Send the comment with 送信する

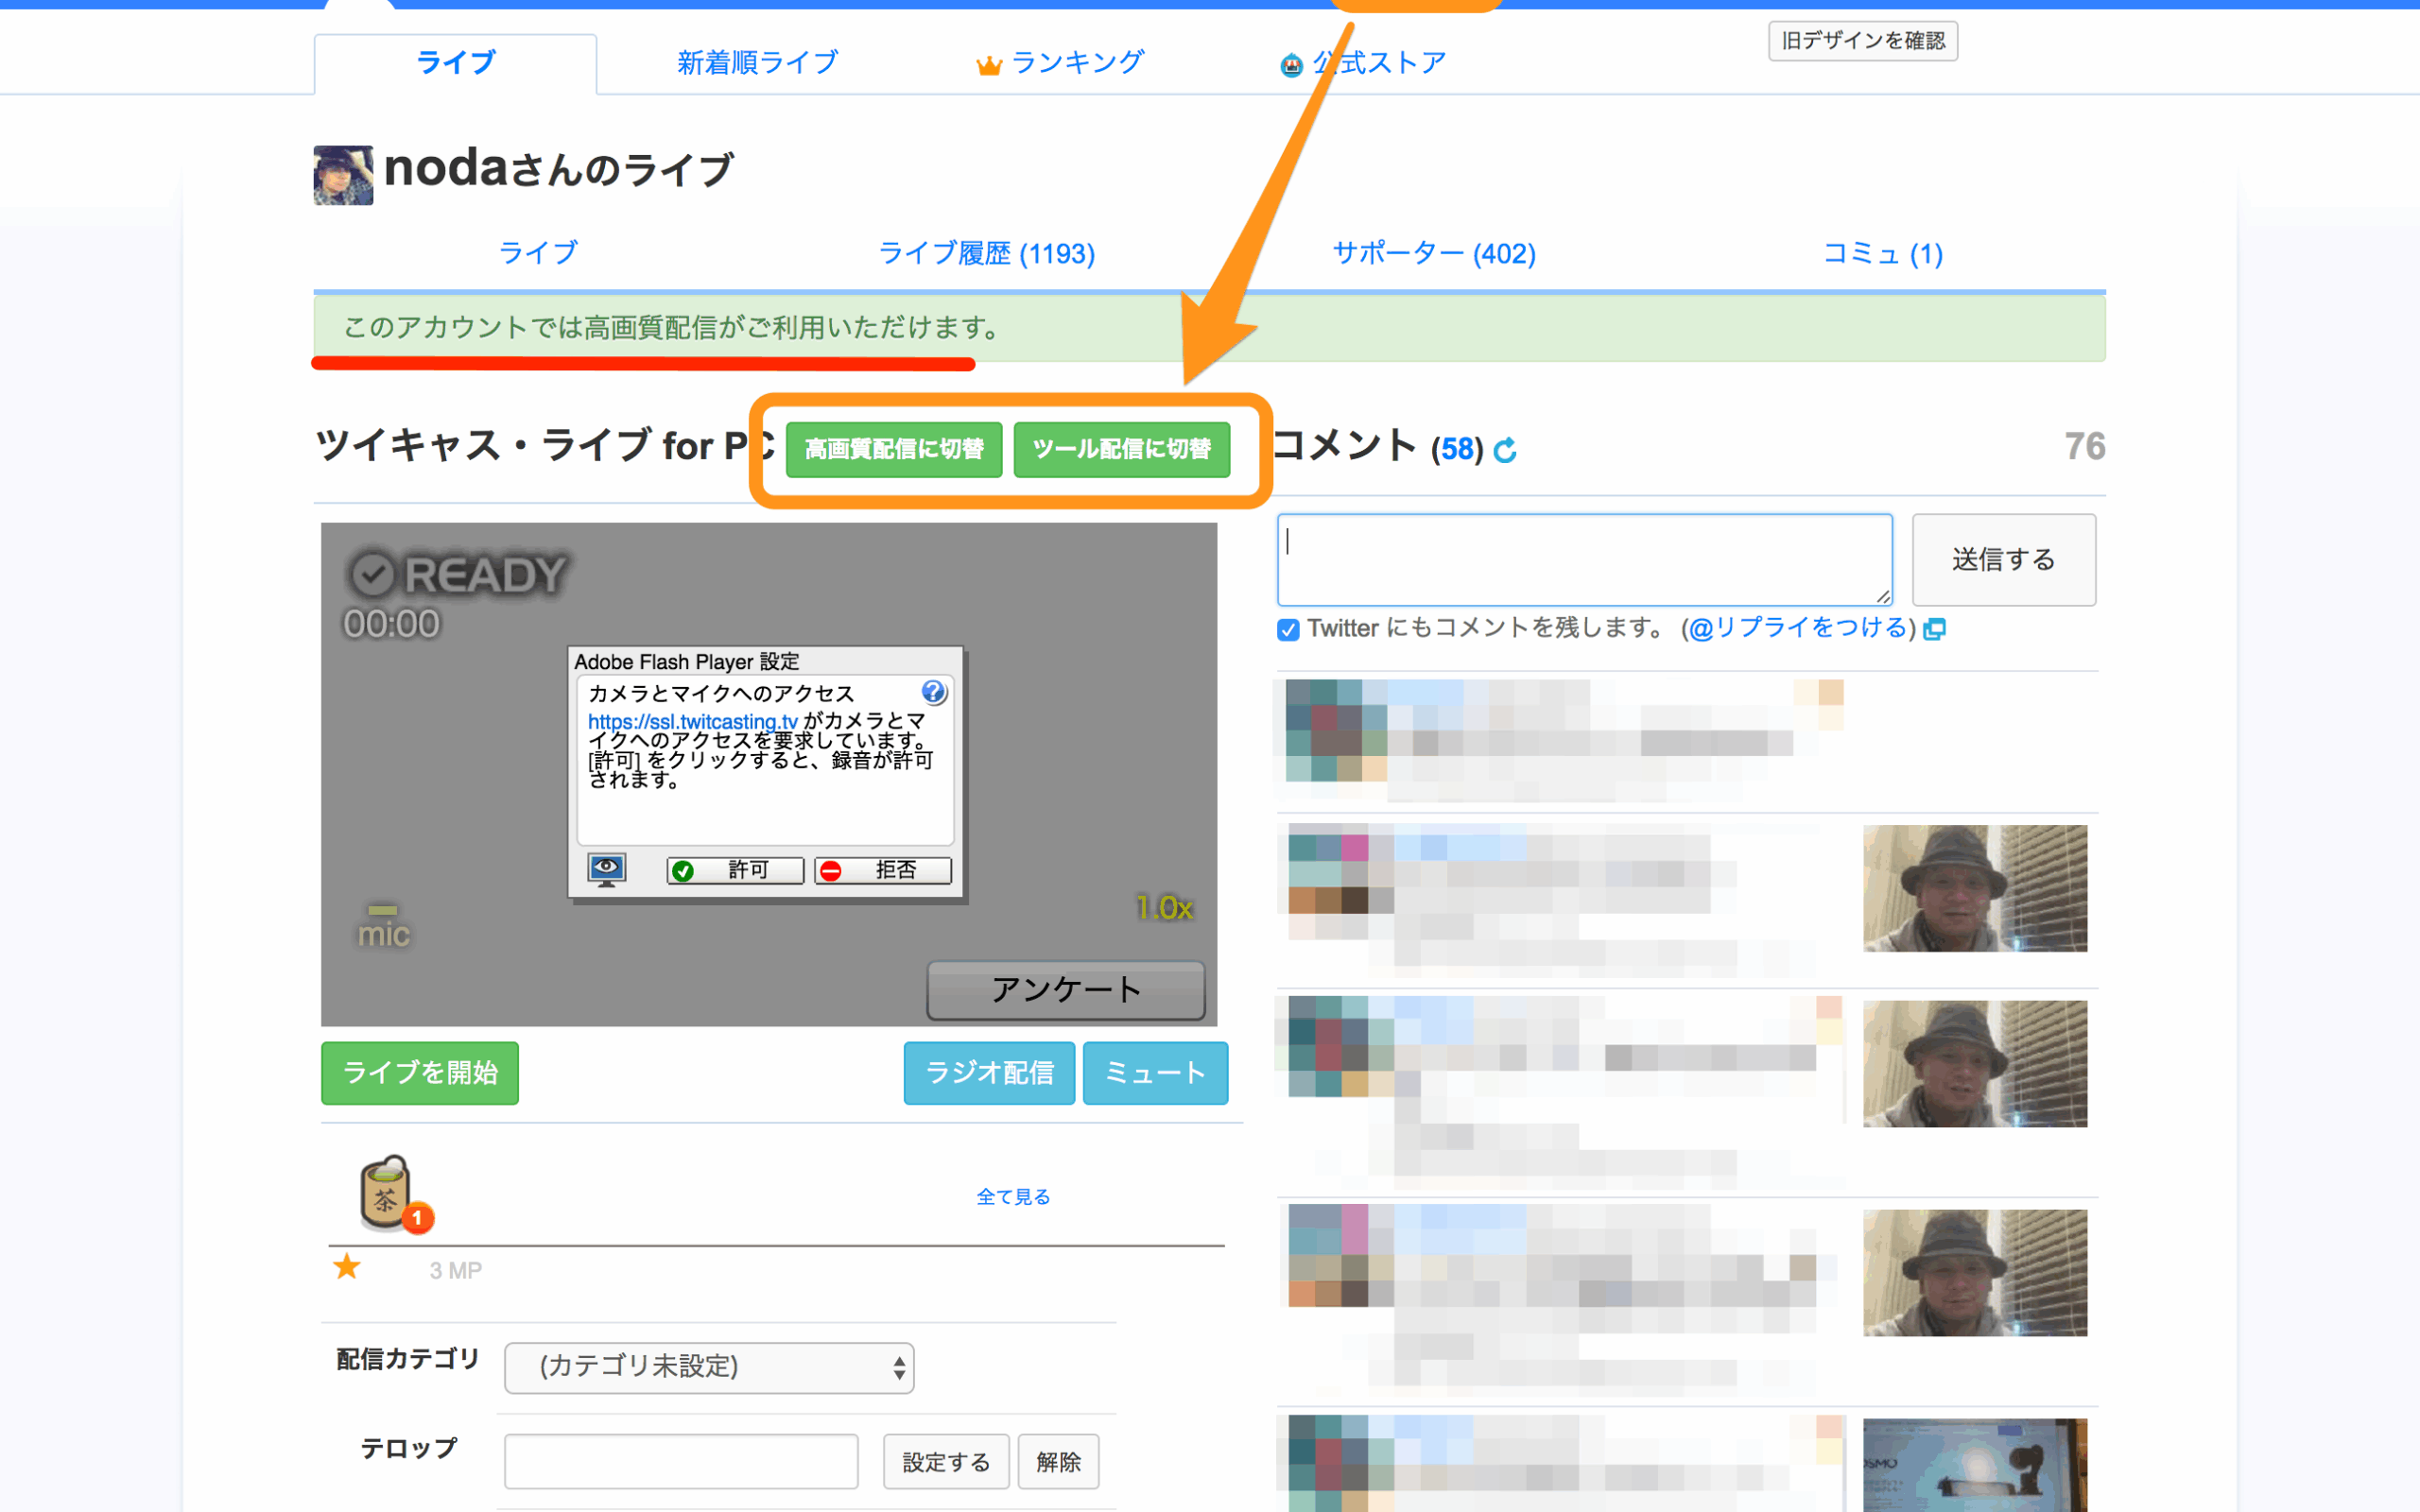click(x=2004, y=560)
